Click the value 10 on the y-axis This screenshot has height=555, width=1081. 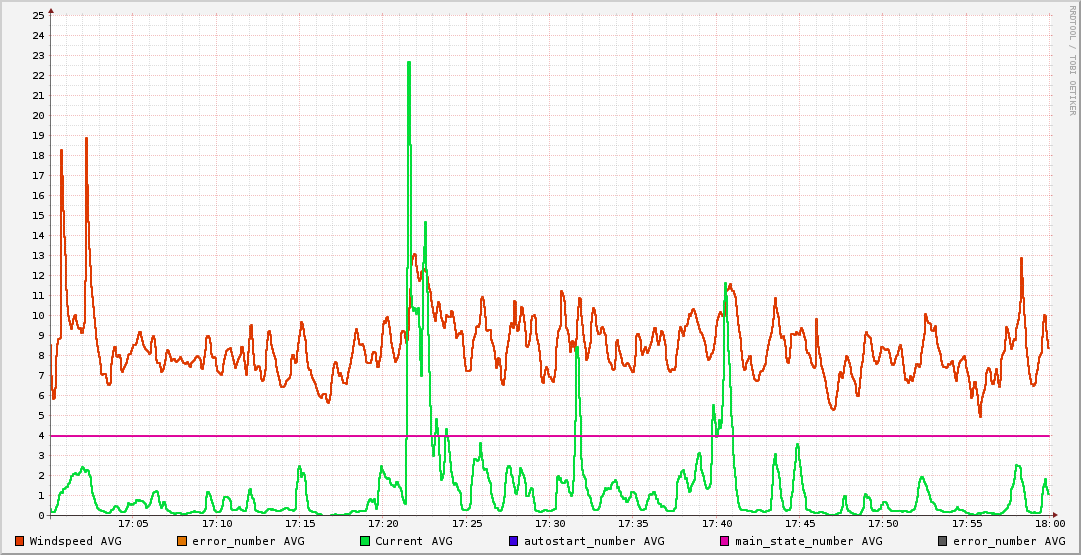click(38, 316)
